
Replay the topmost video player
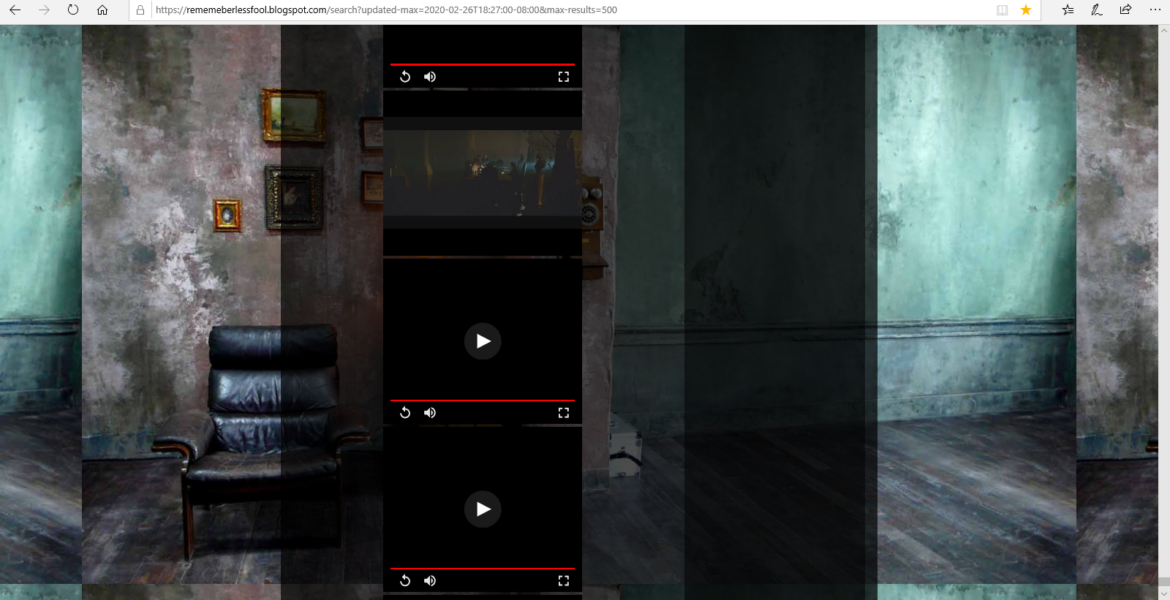405,77
